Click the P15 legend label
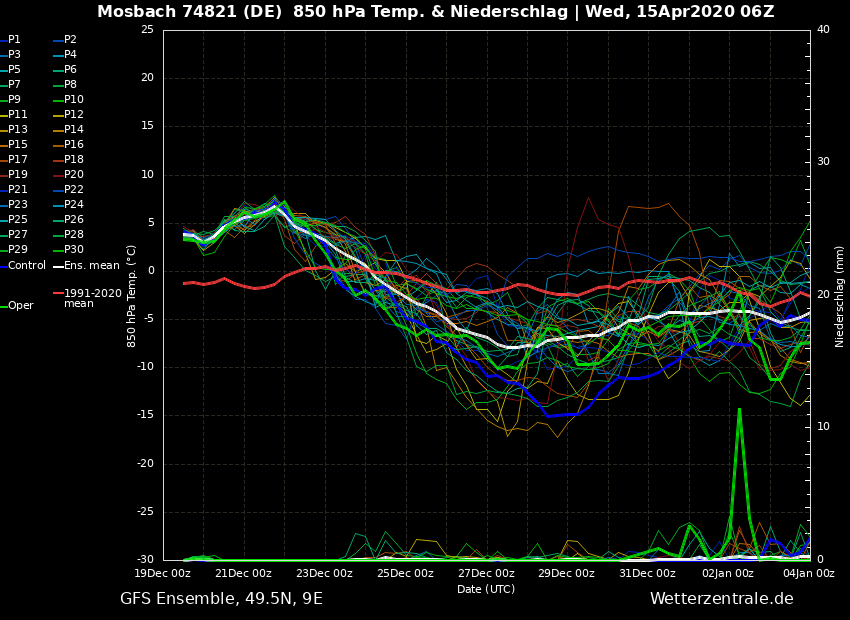This screenshot has width=850, height=620. click(x=18, y=145)
